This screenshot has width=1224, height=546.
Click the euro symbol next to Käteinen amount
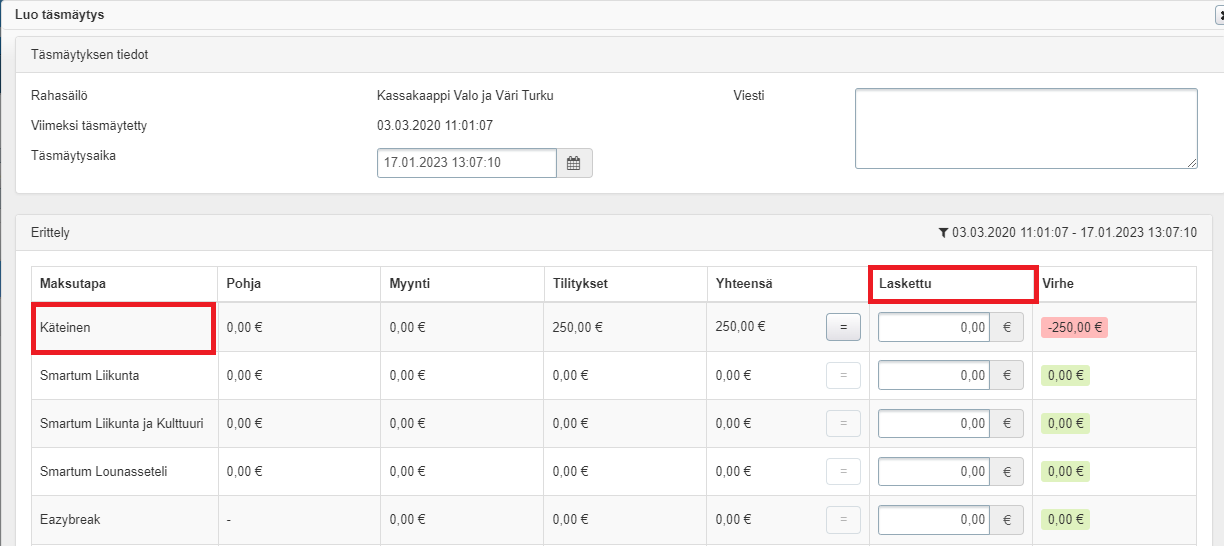tap(1006, 327)
